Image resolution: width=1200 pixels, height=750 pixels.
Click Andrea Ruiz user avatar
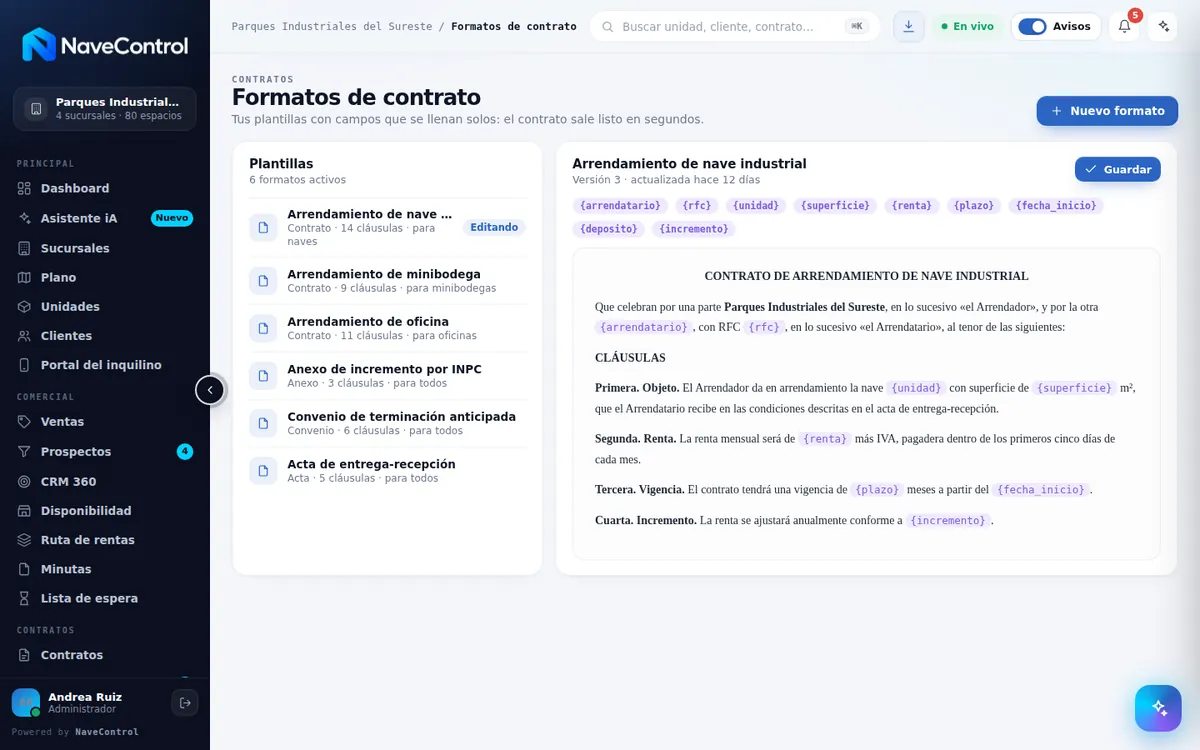click(26, 703)
